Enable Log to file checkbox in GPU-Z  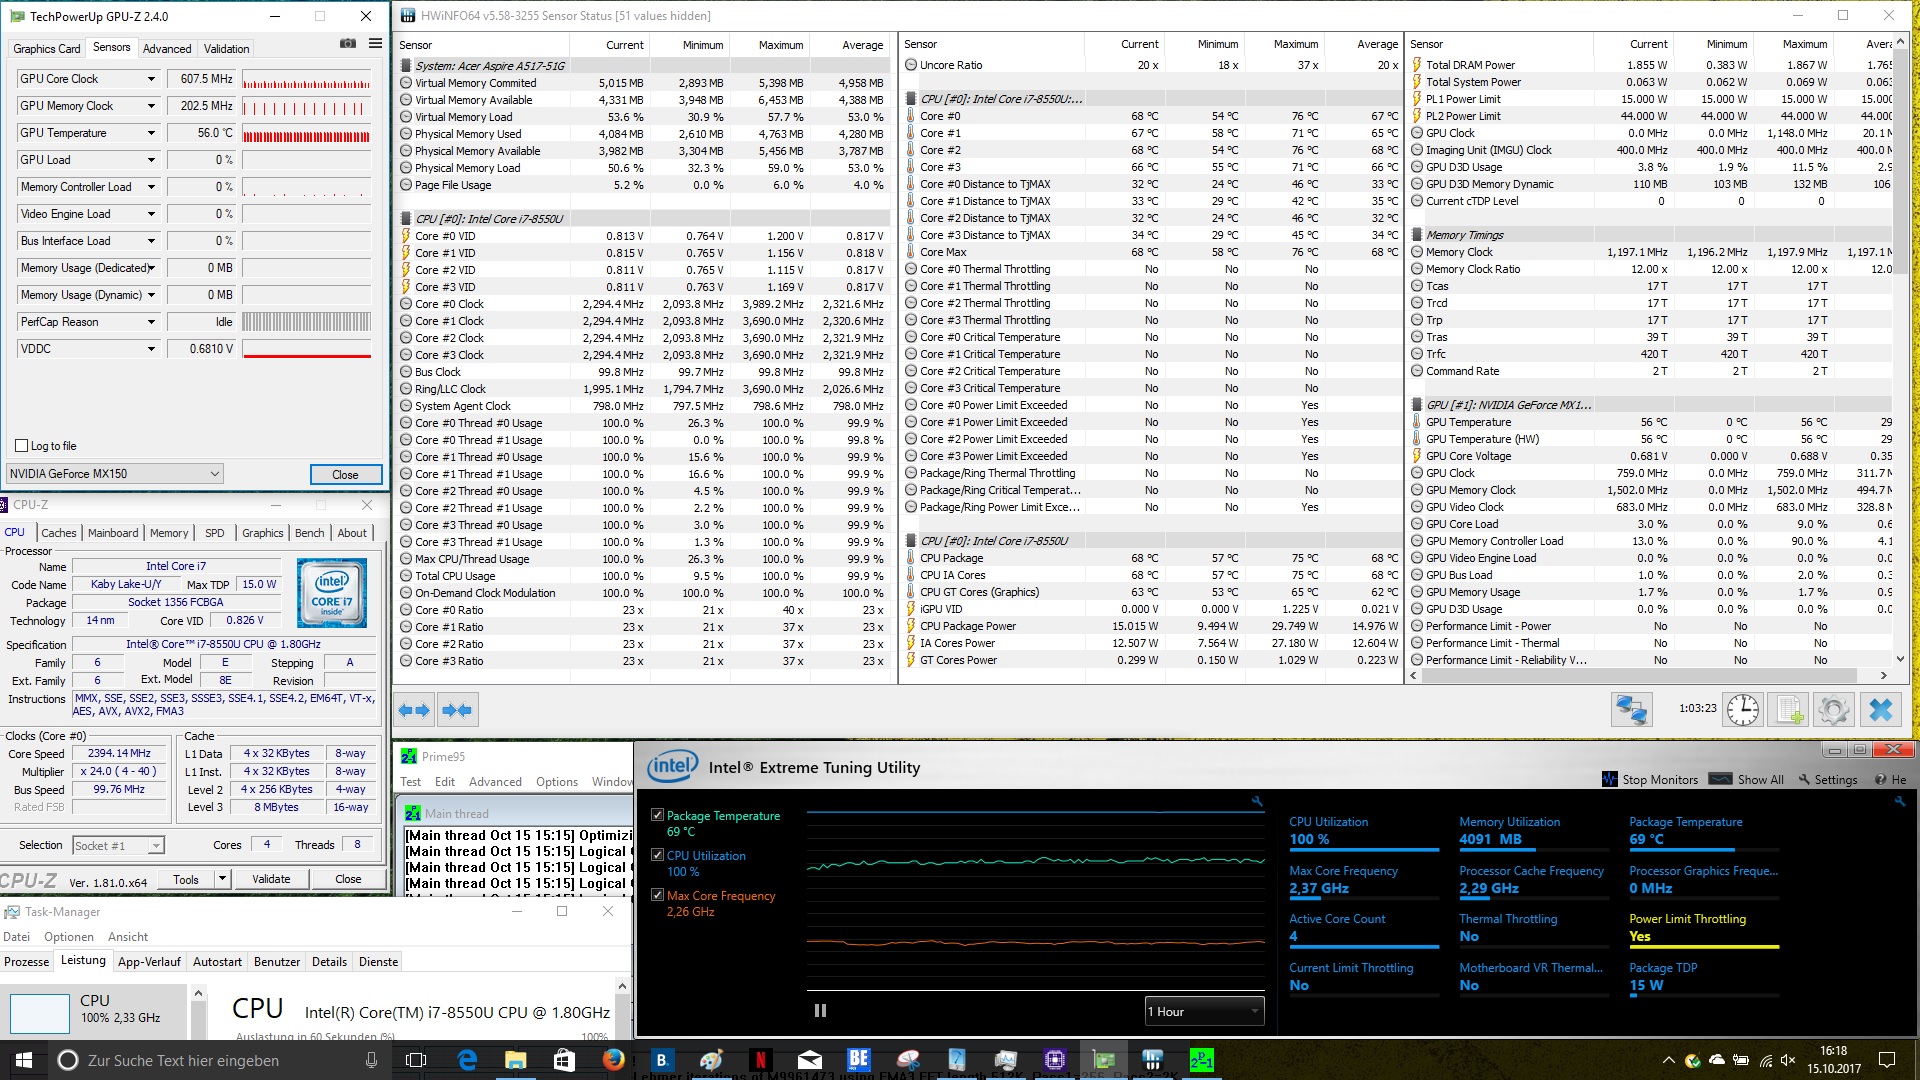point(22,446)
